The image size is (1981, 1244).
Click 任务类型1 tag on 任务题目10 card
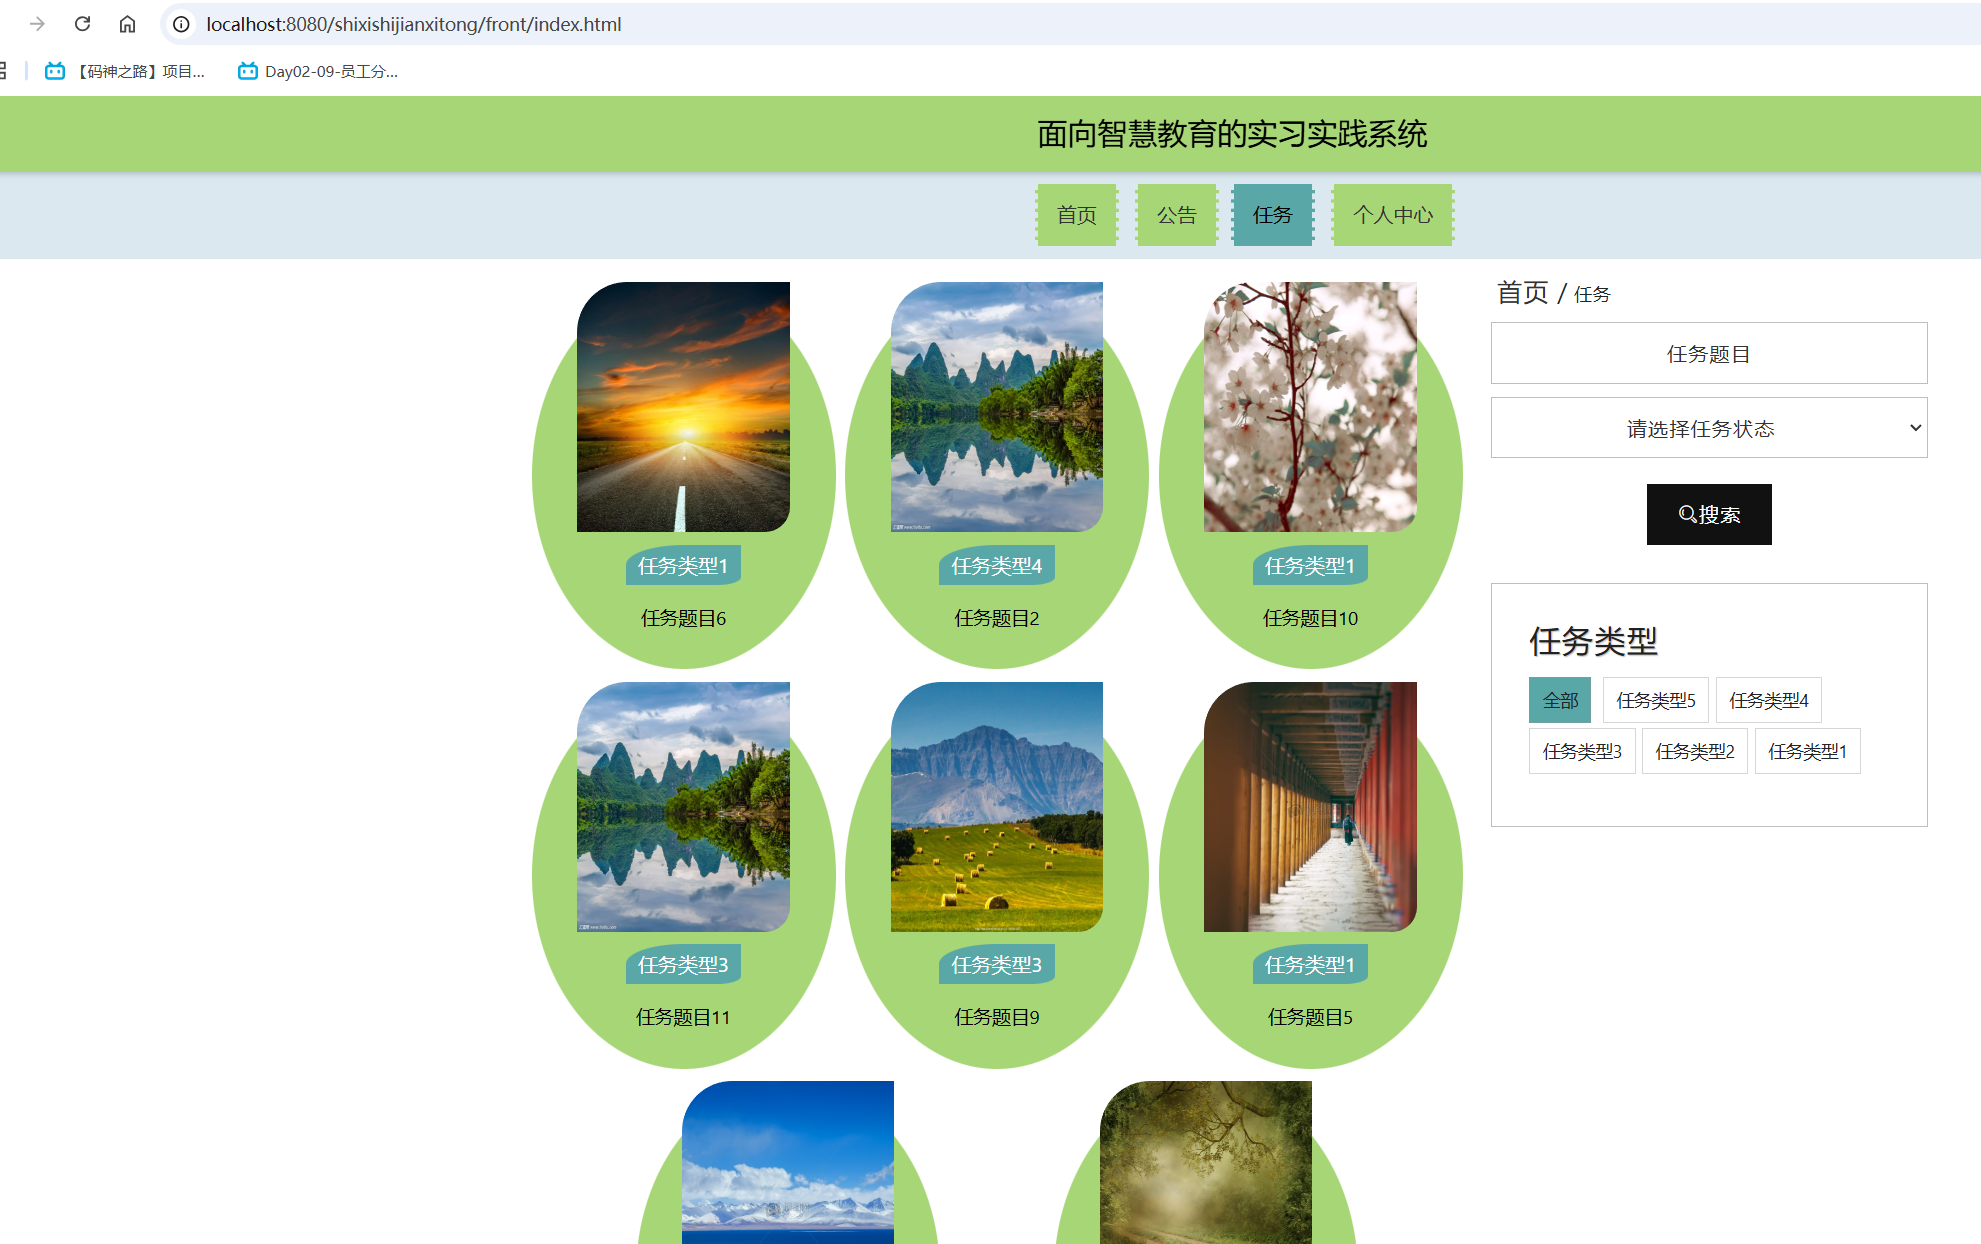(1310, 566)
